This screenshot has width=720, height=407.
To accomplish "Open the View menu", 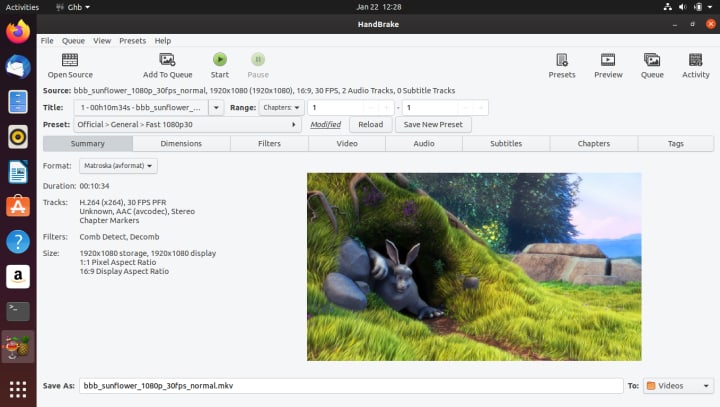I will point(102,40).
